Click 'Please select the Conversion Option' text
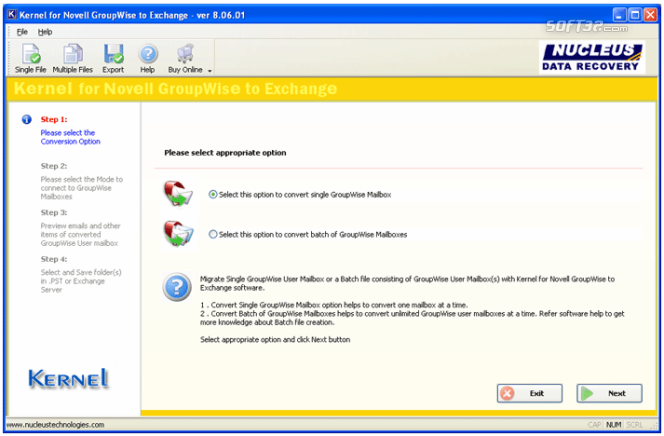 pos(70,137)
